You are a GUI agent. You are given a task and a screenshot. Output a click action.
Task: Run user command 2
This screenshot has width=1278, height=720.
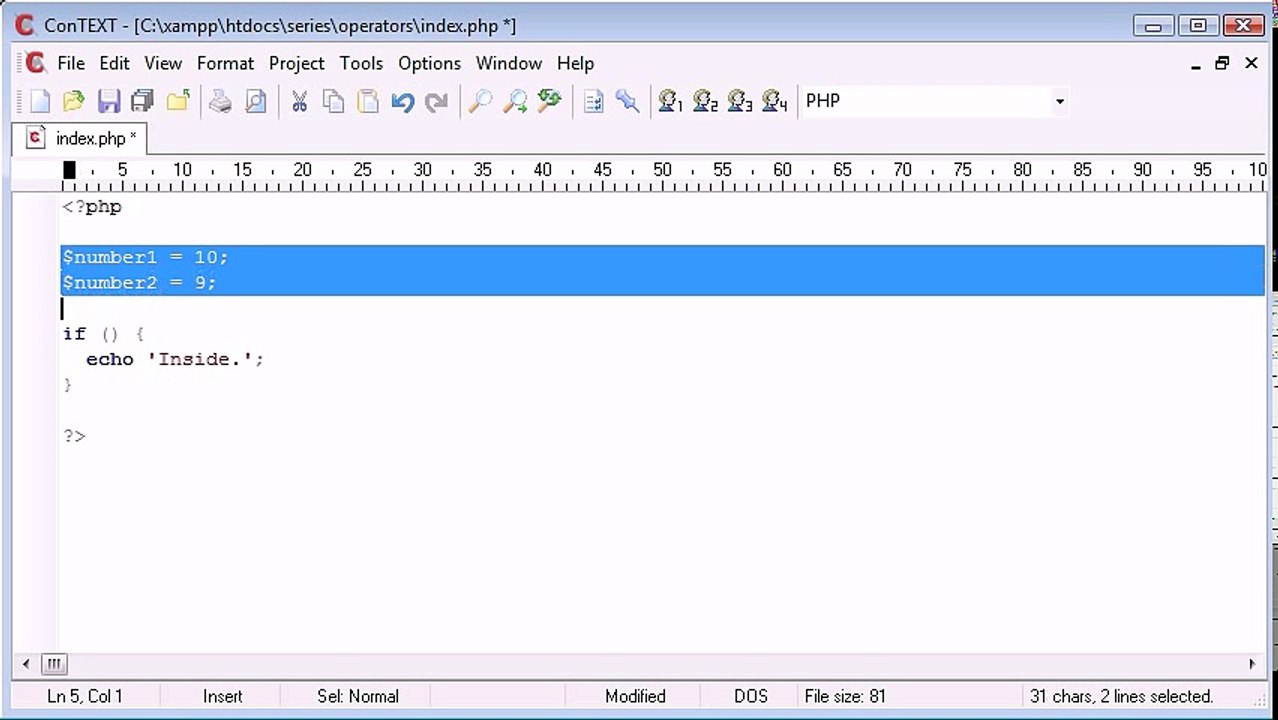[705, 101]
